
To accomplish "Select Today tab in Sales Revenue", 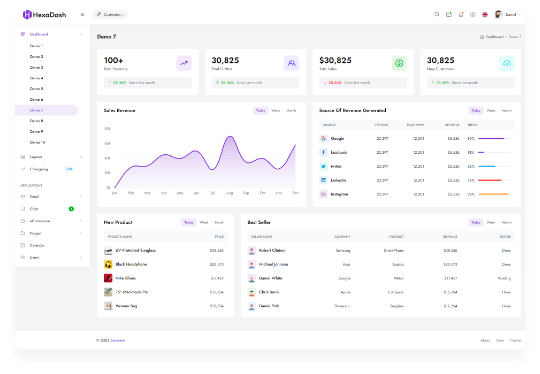I will 260,111.
